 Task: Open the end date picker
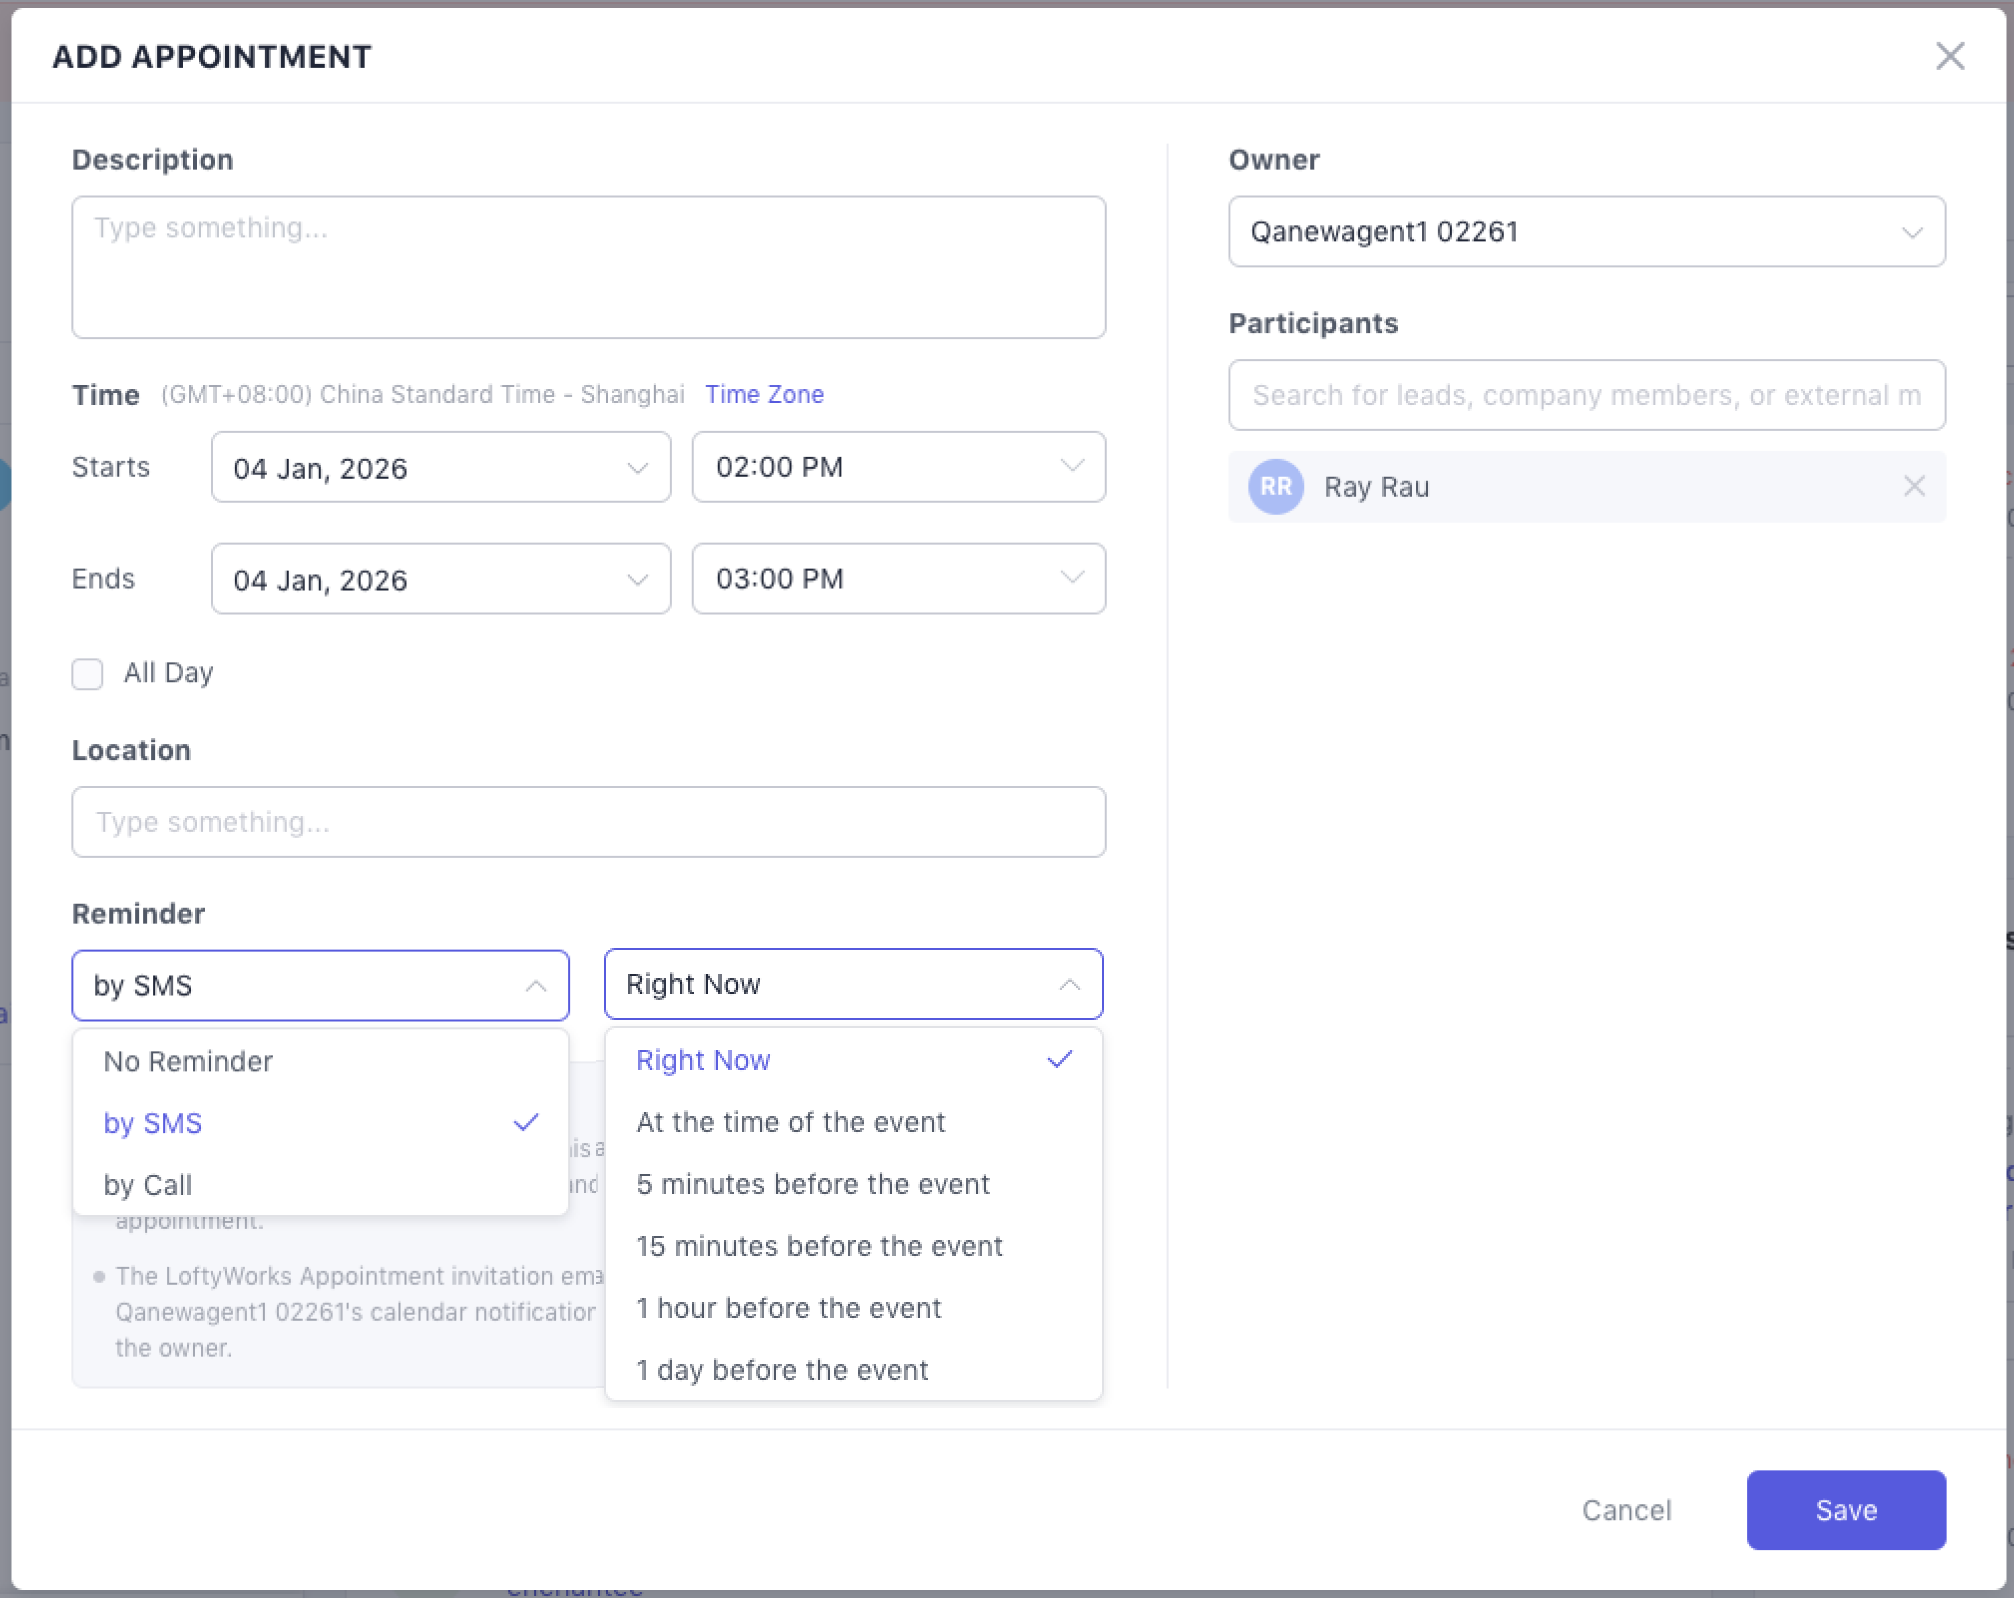pos(440,580)
